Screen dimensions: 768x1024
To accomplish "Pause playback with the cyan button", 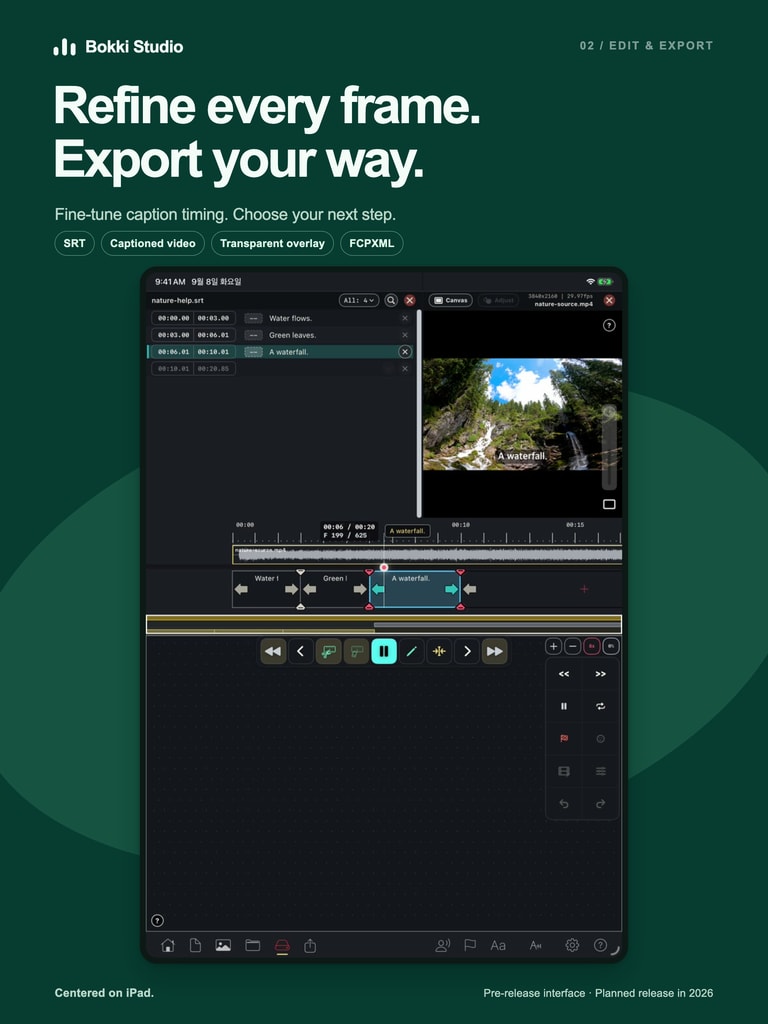I will (x=384, y=651).
